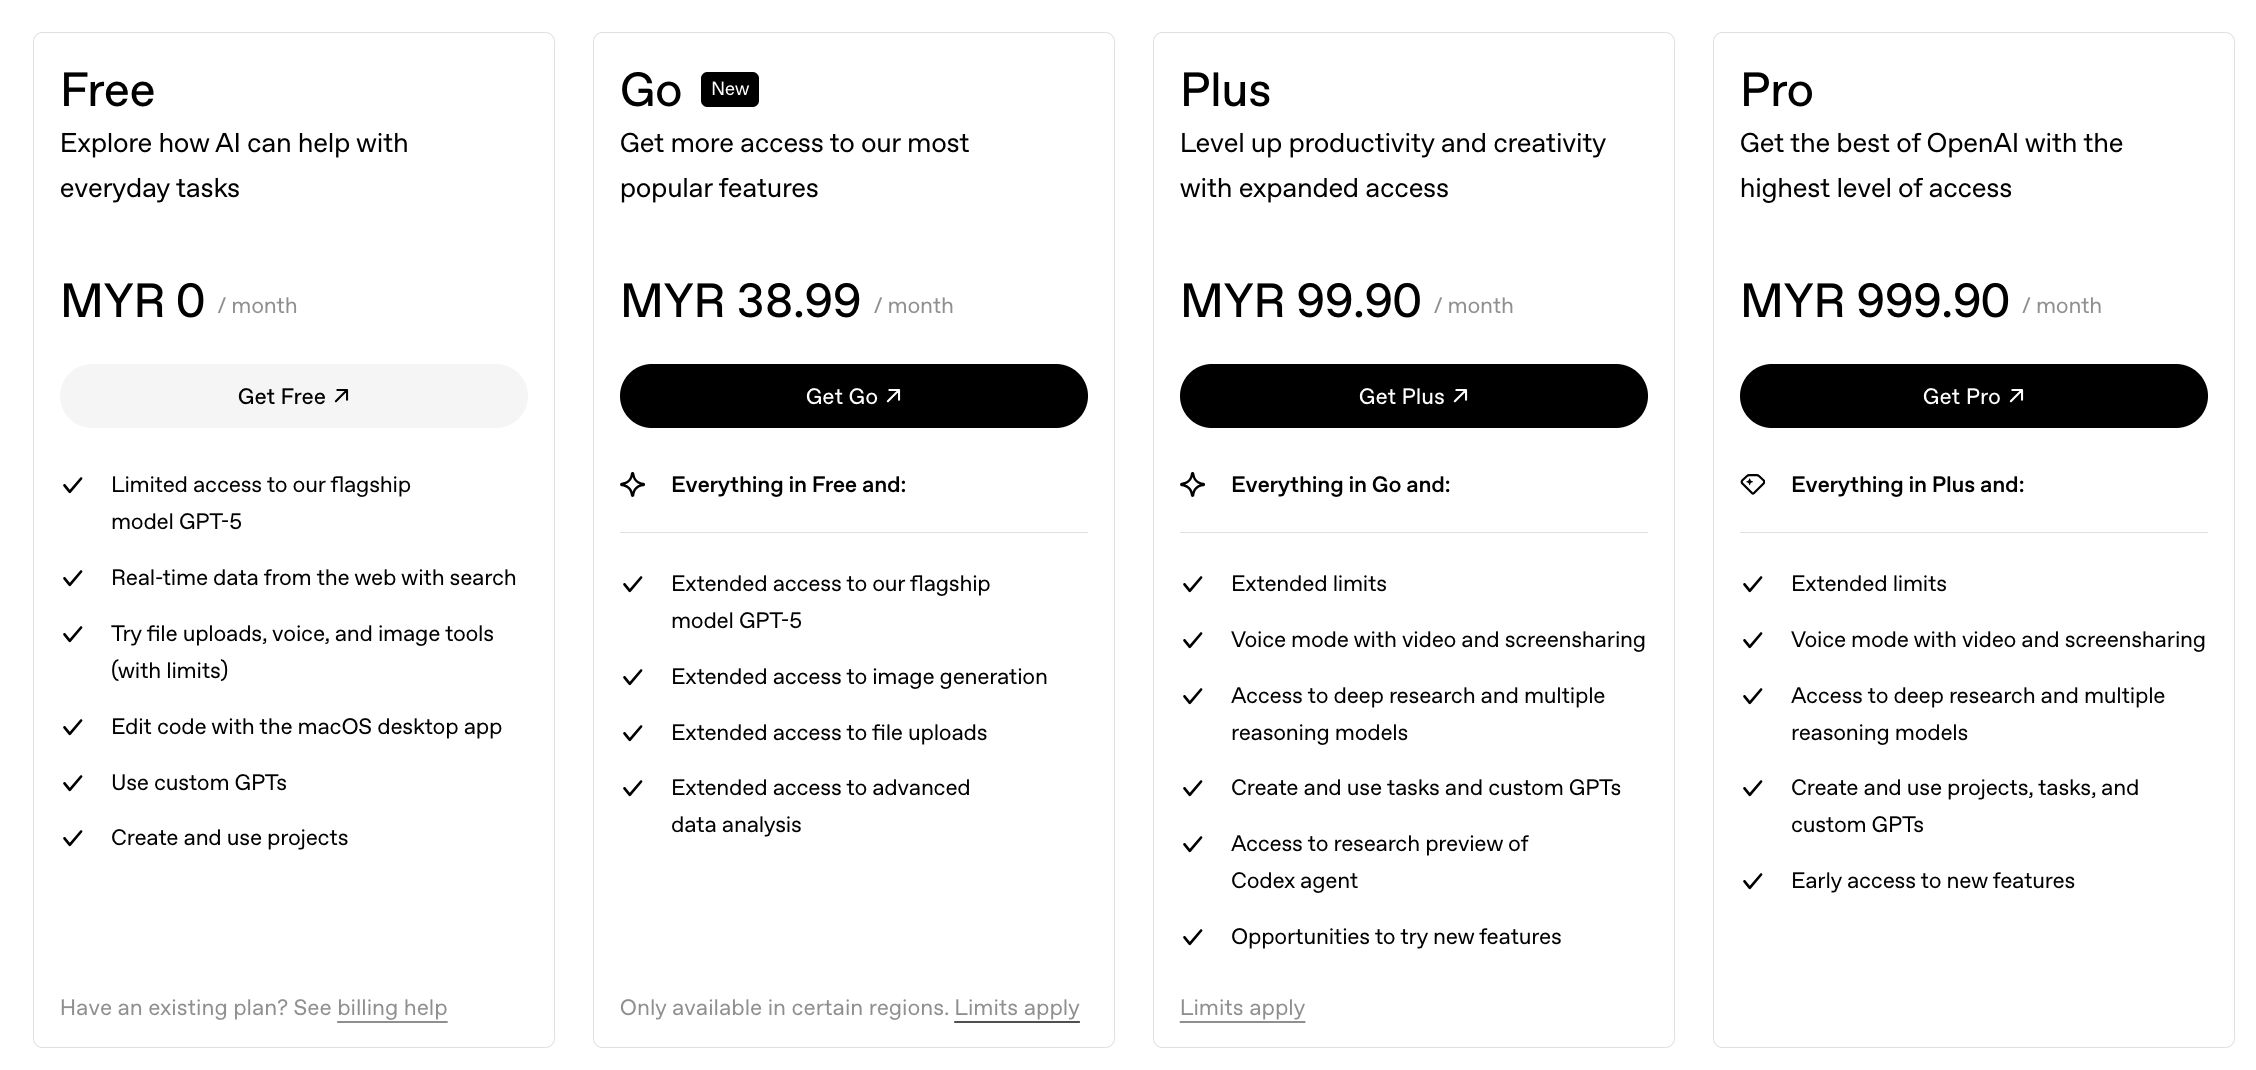This screenshot has height=1070, width=2256.
Task: Click the Pro plan heading
Action: click(1776, 90)
